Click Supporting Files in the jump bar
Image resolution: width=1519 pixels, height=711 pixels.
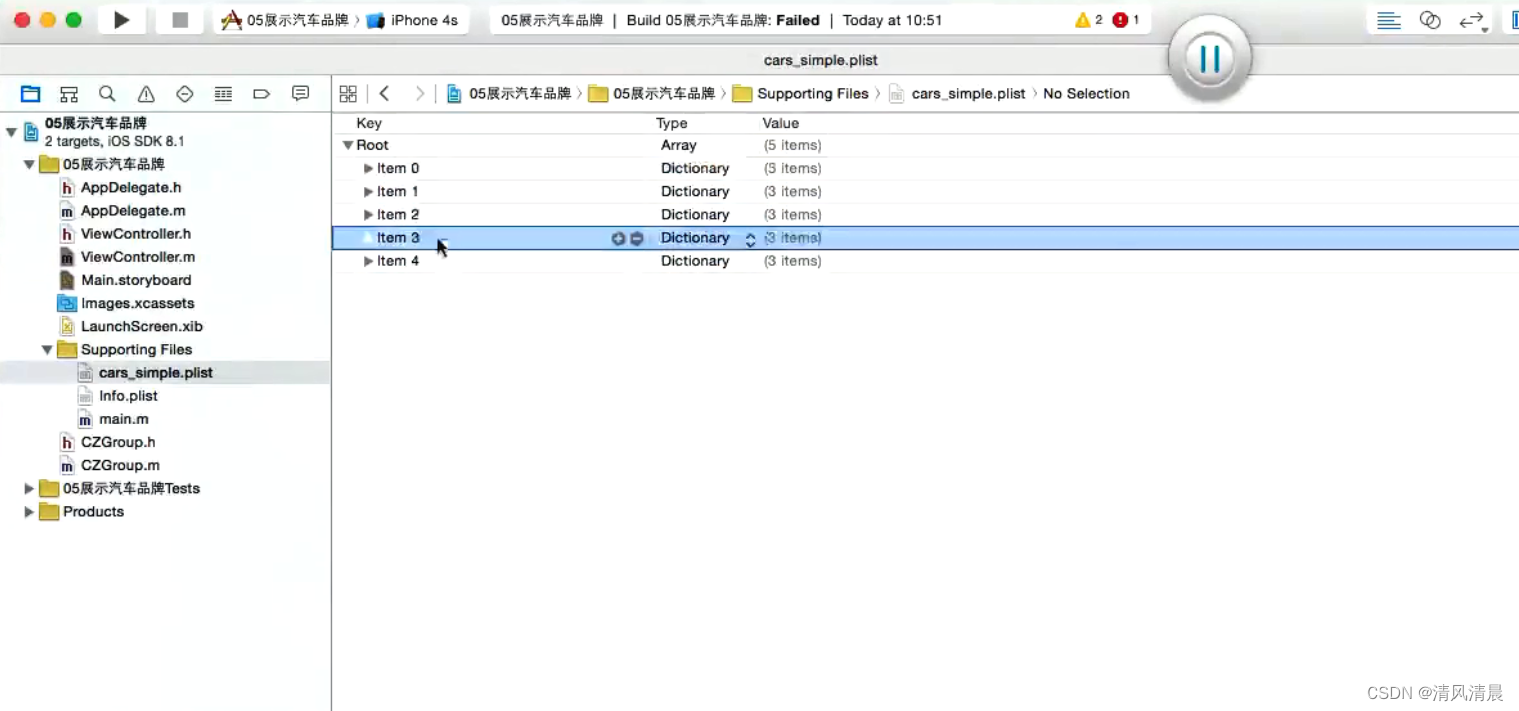point(801,94)
